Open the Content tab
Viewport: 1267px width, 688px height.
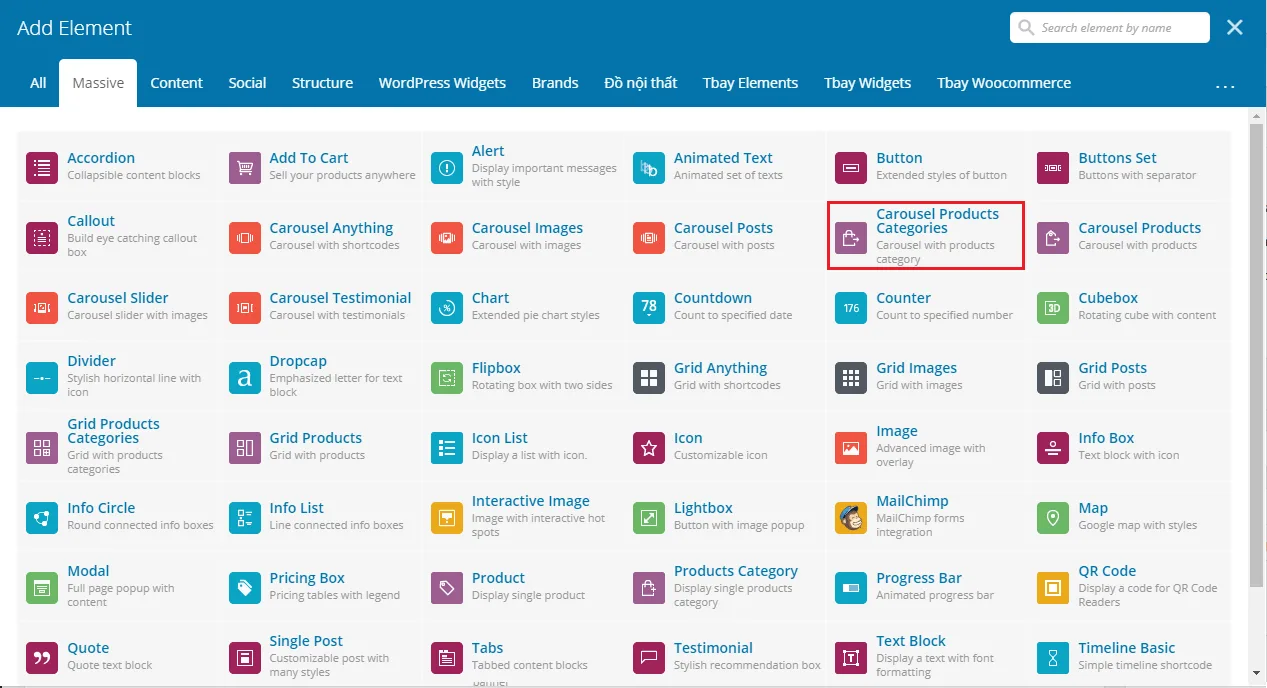(x=177, y=83)
